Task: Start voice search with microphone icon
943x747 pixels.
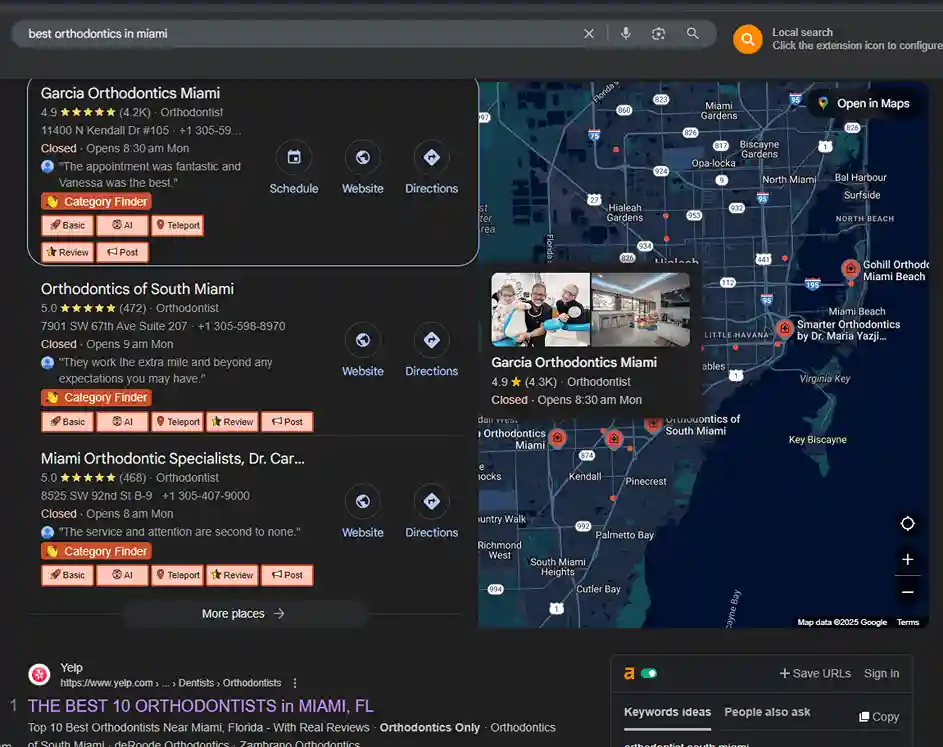Action: [625, 34]
